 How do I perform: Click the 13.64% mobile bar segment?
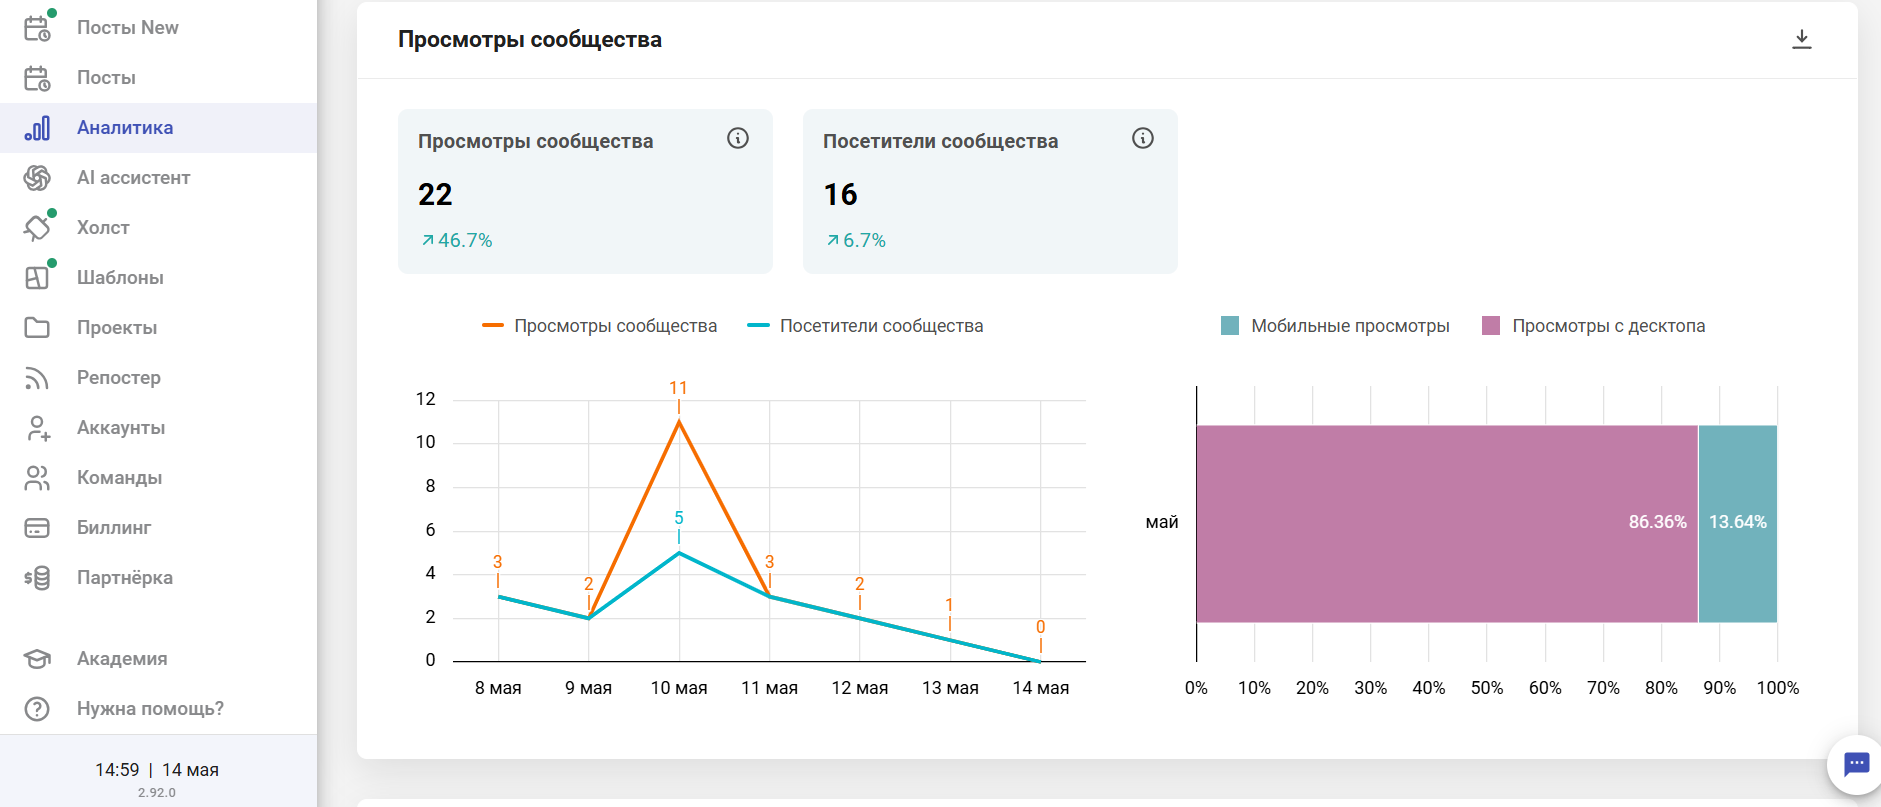(1738, 523)
